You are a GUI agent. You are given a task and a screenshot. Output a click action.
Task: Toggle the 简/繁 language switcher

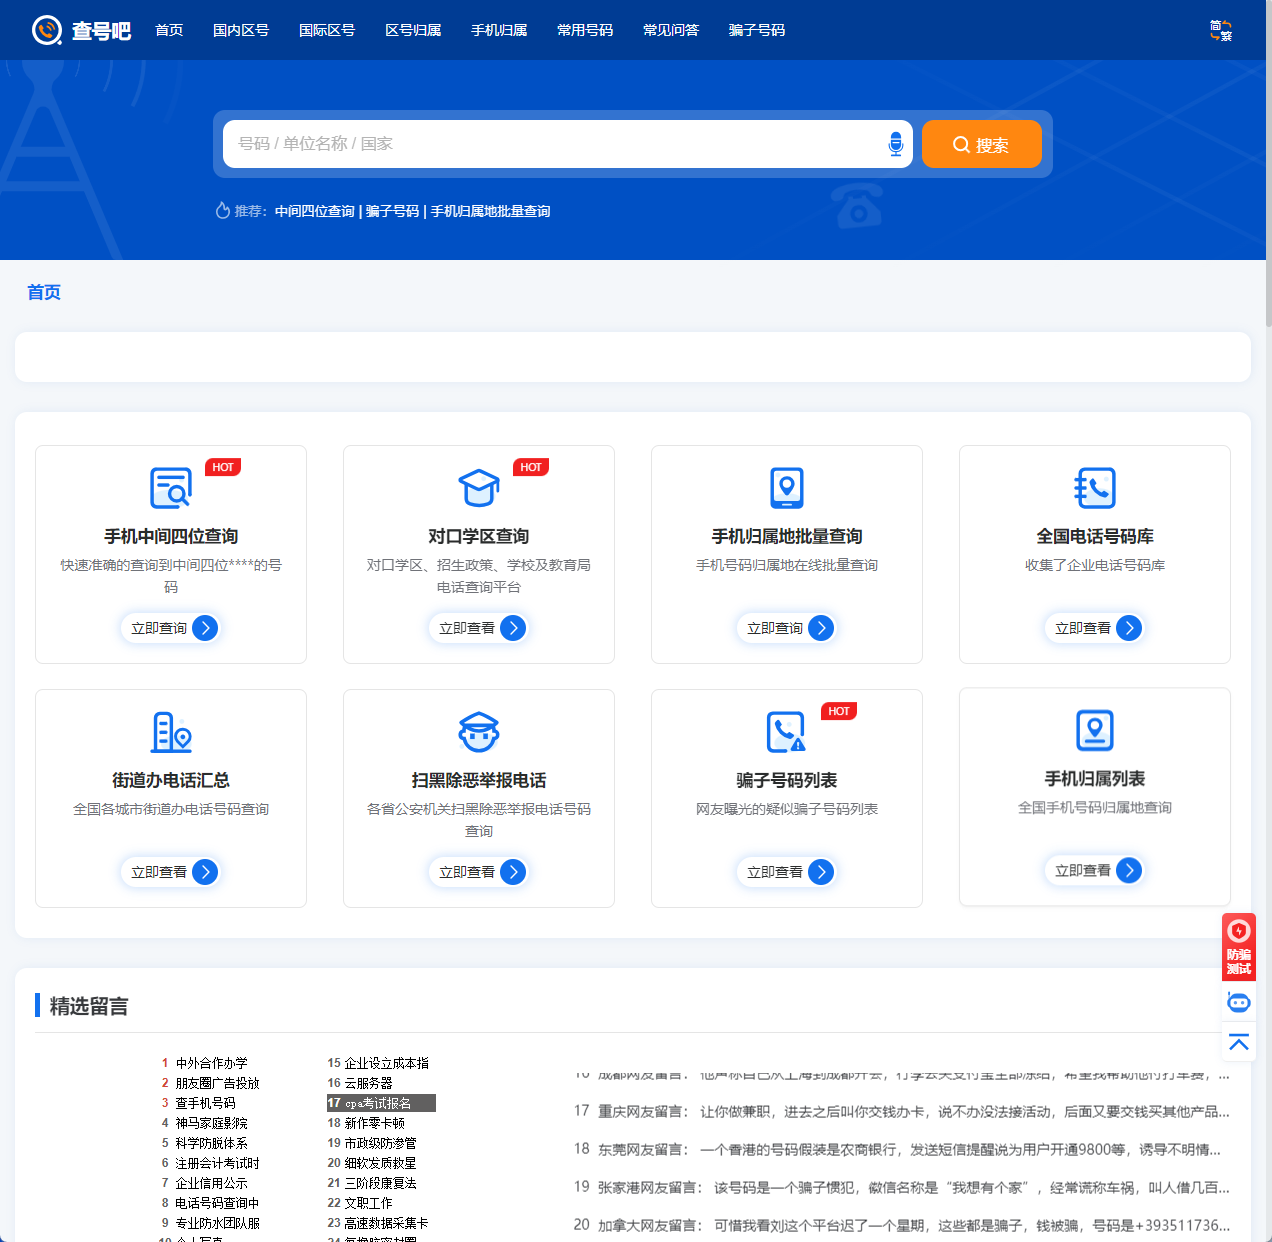click(x=1221, y=29)
